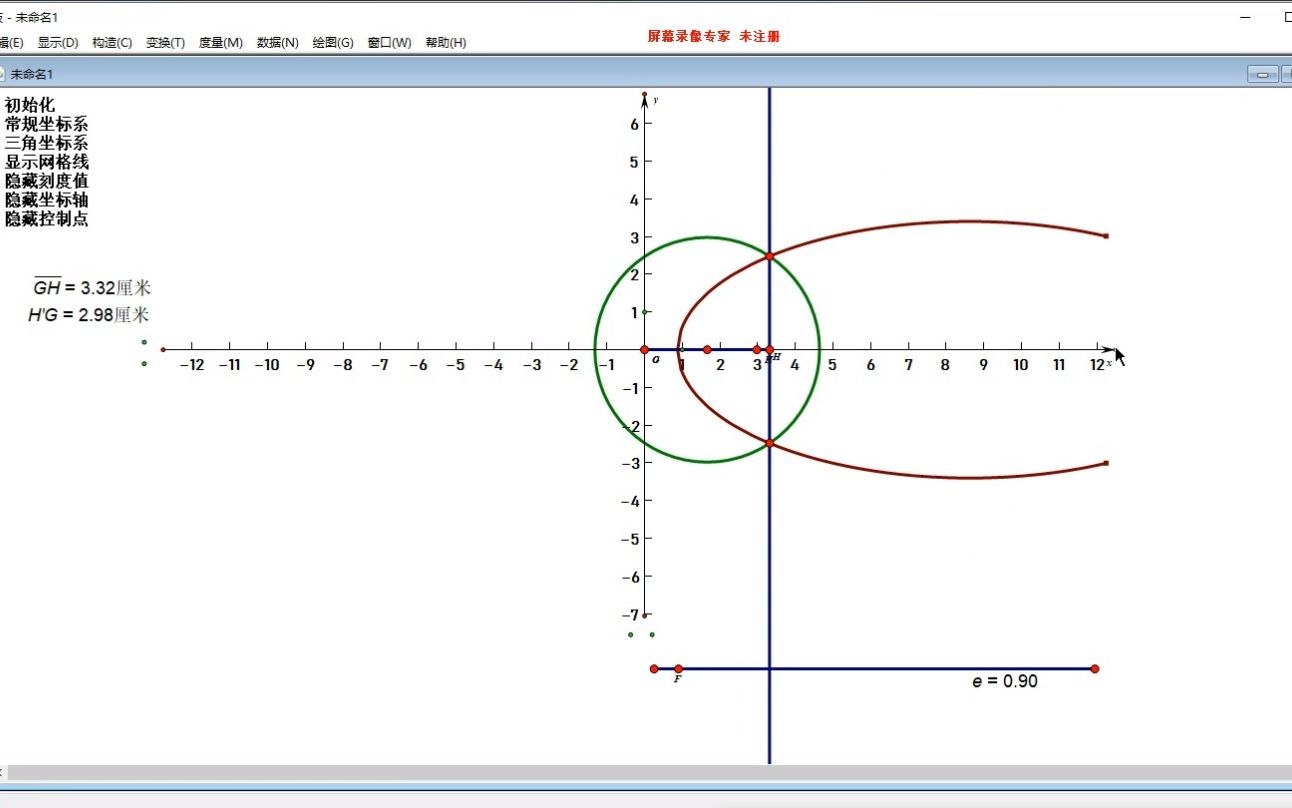1292x808 pixels.
Task: Click the x-axis tick label -12
Action: (x=191, y=365)
